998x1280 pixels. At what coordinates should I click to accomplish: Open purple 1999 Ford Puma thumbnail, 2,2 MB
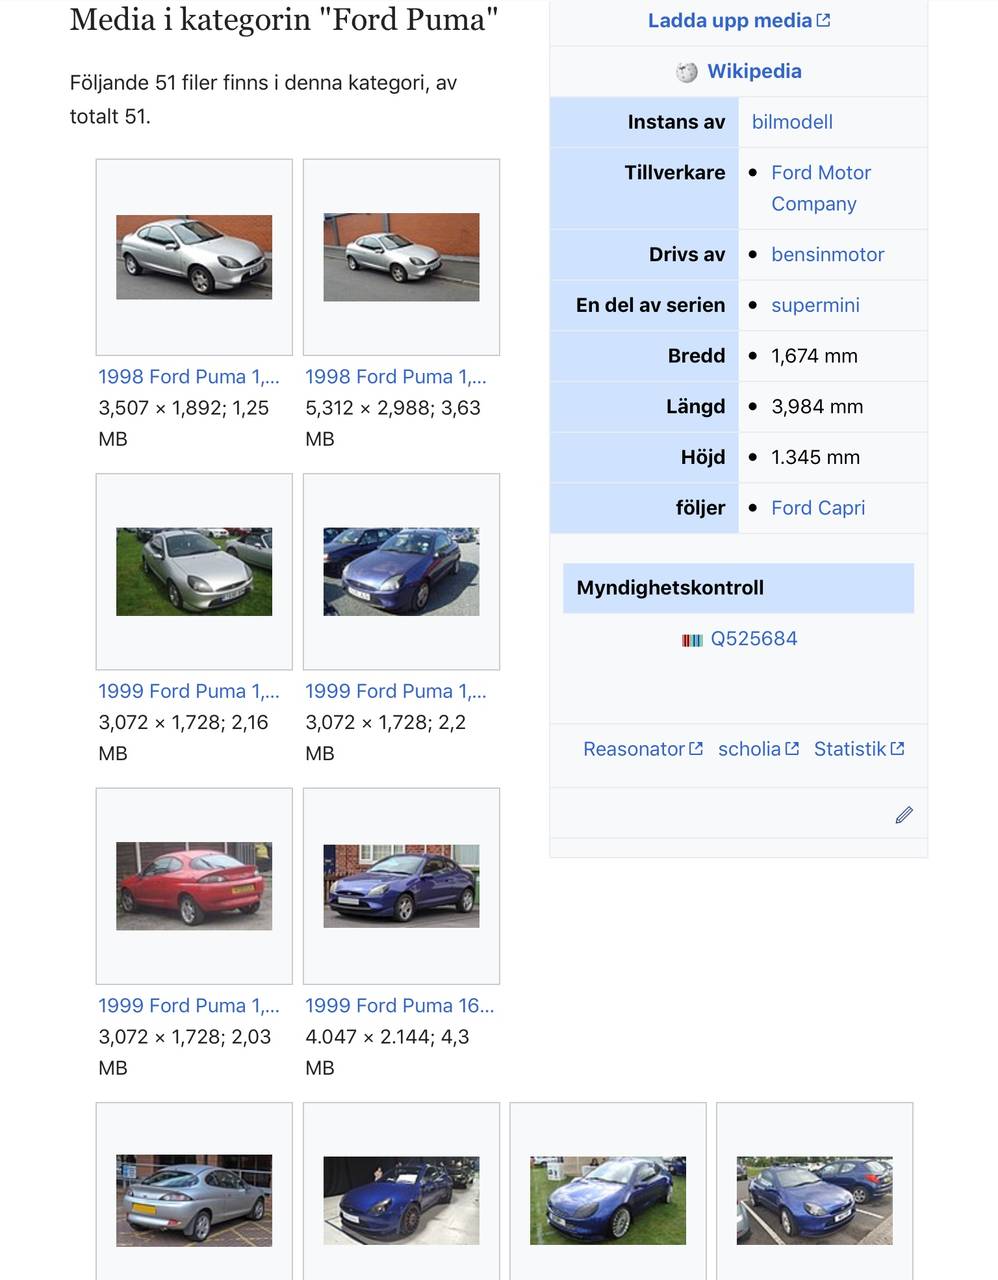click(401, 571)
